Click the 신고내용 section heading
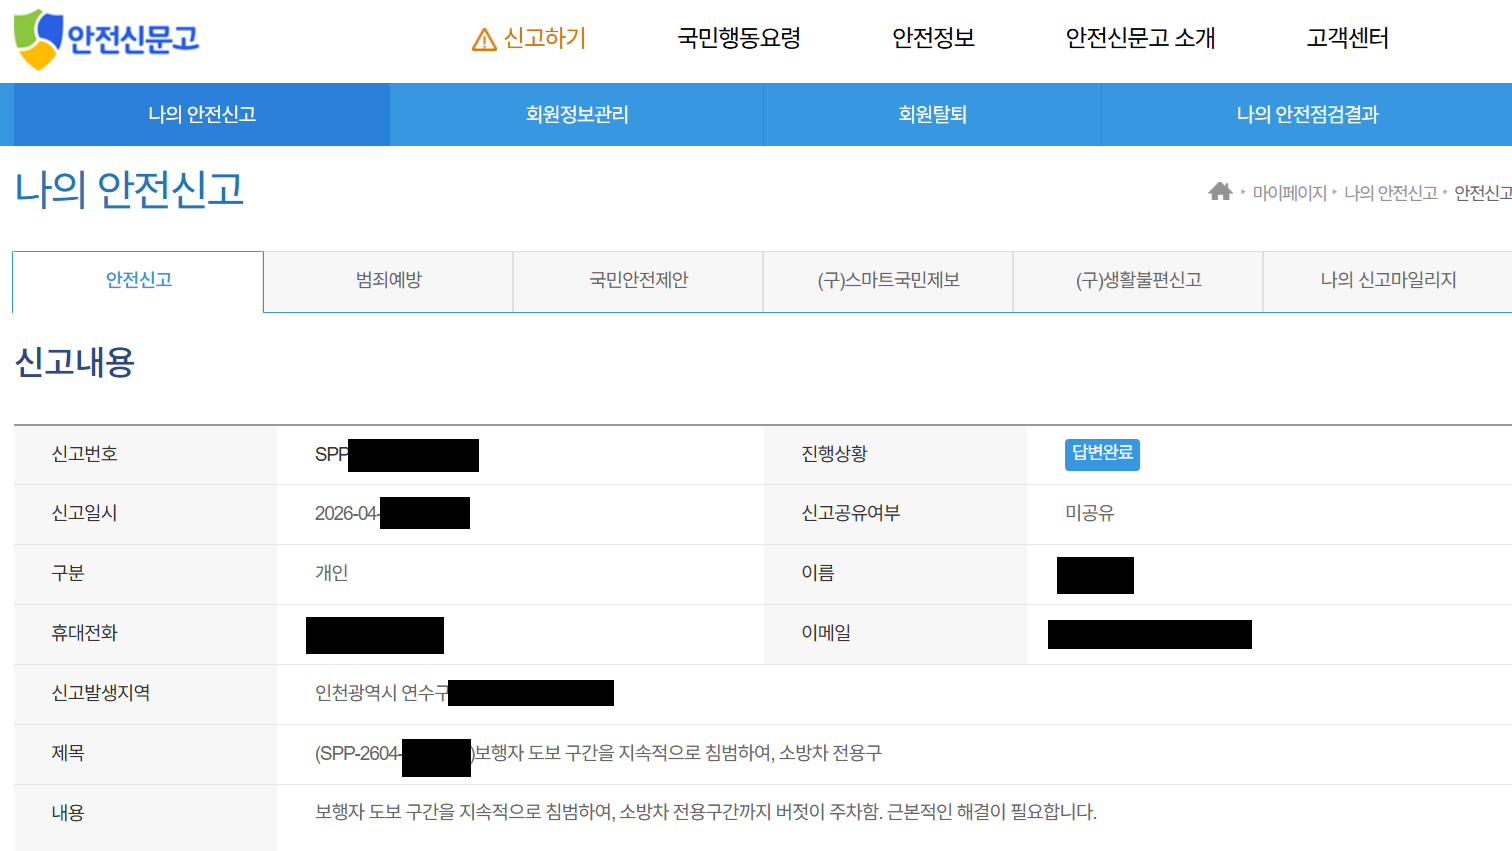Screen dimensions: 1512x851 point(75,362)
